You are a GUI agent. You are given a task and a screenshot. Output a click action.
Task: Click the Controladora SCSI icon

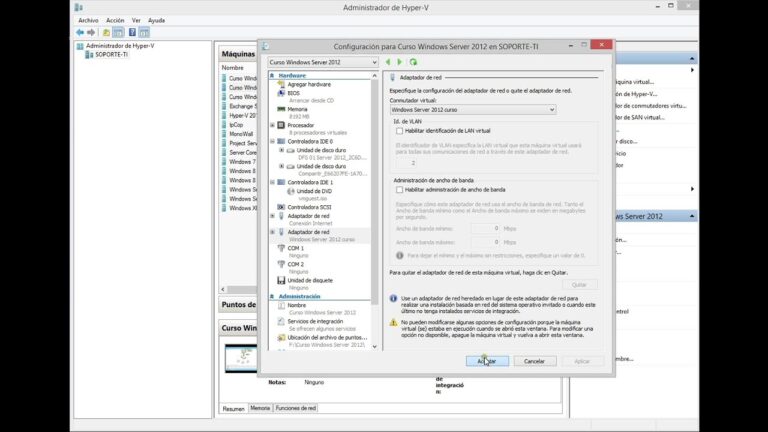pos(281,207)
